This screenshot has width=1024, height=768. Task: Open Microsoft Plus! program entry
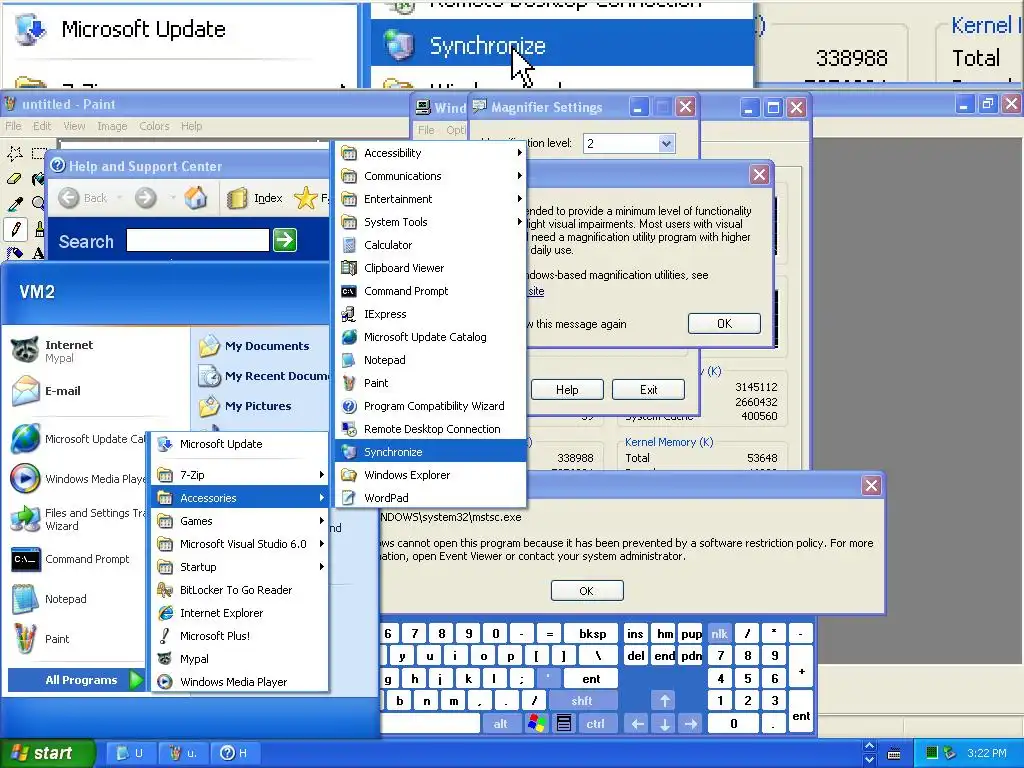(x=240, y=635)
